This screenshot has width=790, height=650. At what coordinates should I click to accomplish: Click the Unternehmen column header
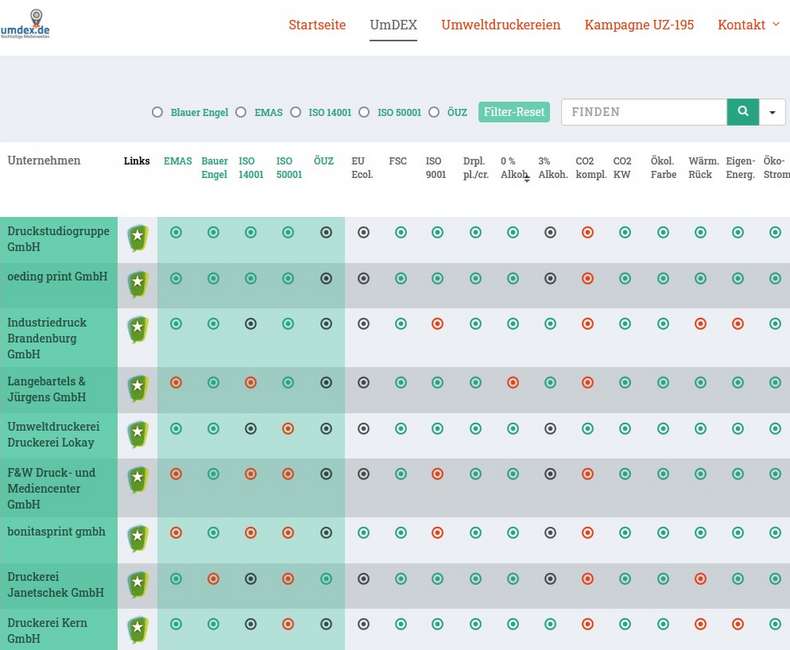tap(44, 160)
